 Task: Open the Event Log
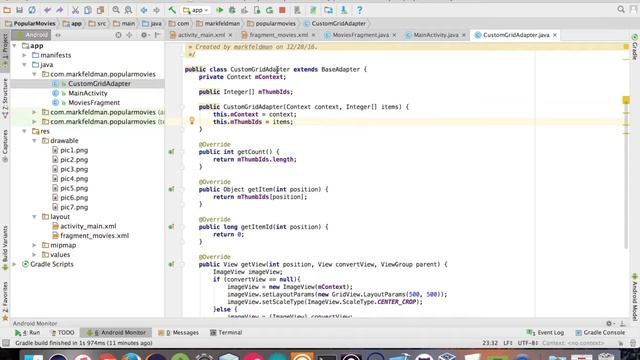tap(545, 333)
